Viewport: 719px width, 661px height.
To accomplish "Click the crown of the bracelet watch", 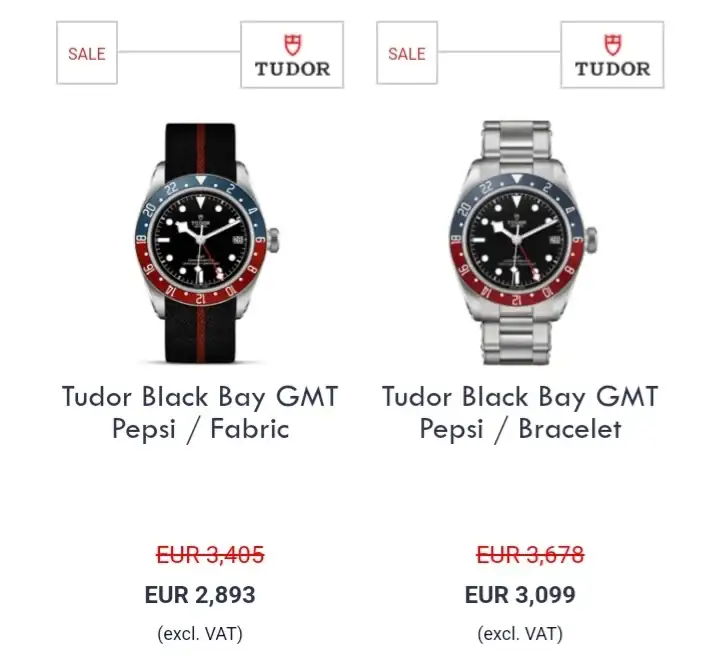I will [x=591, y=240].
